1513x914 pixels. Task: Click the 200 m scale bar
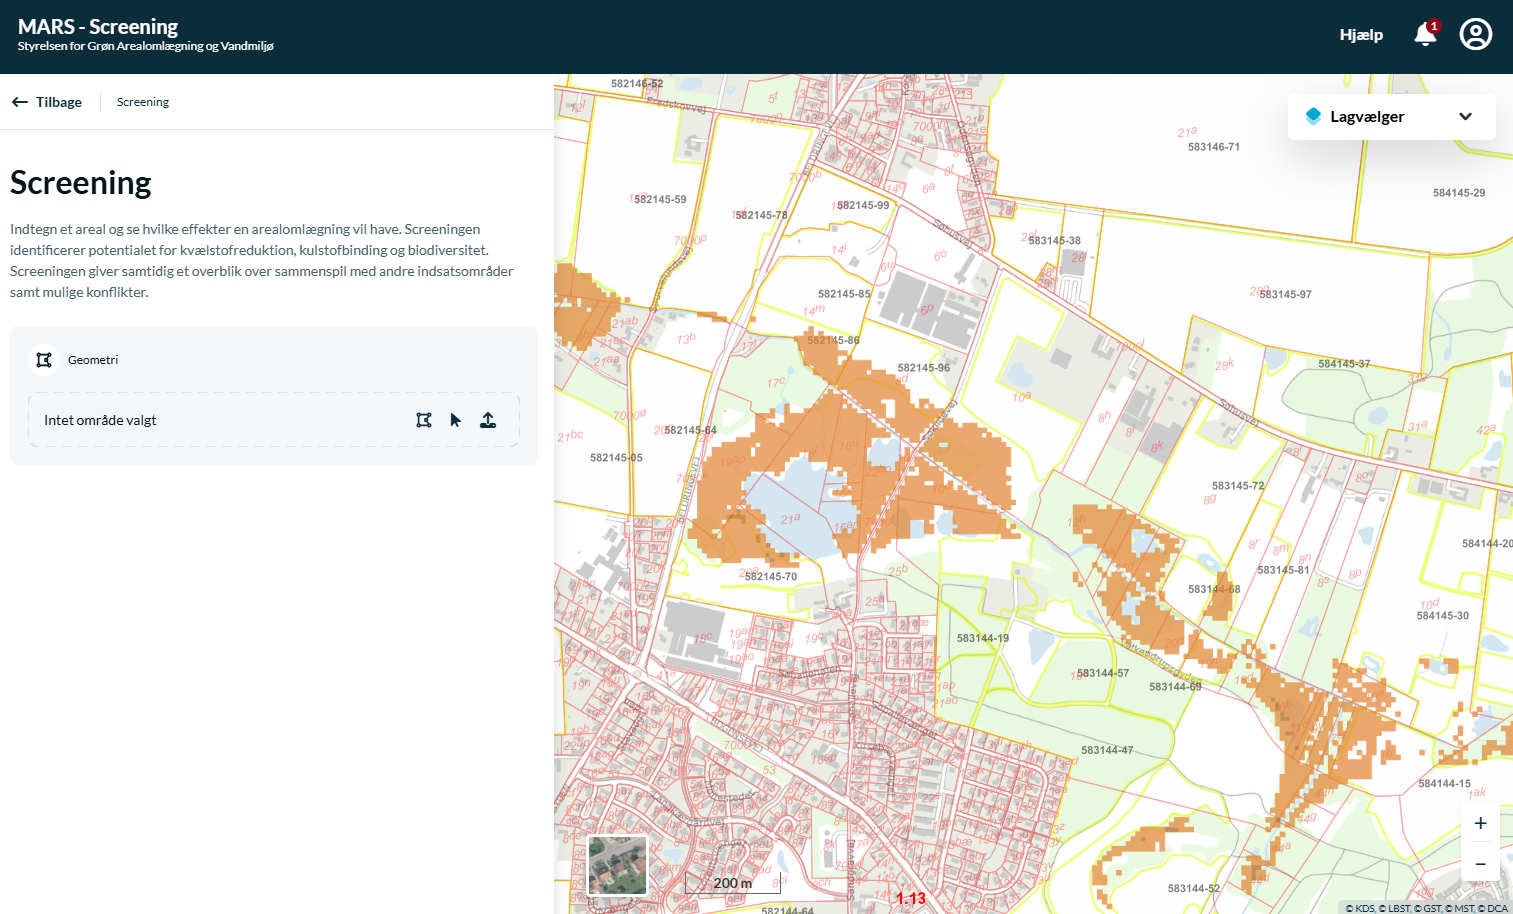tap(733, 883)
